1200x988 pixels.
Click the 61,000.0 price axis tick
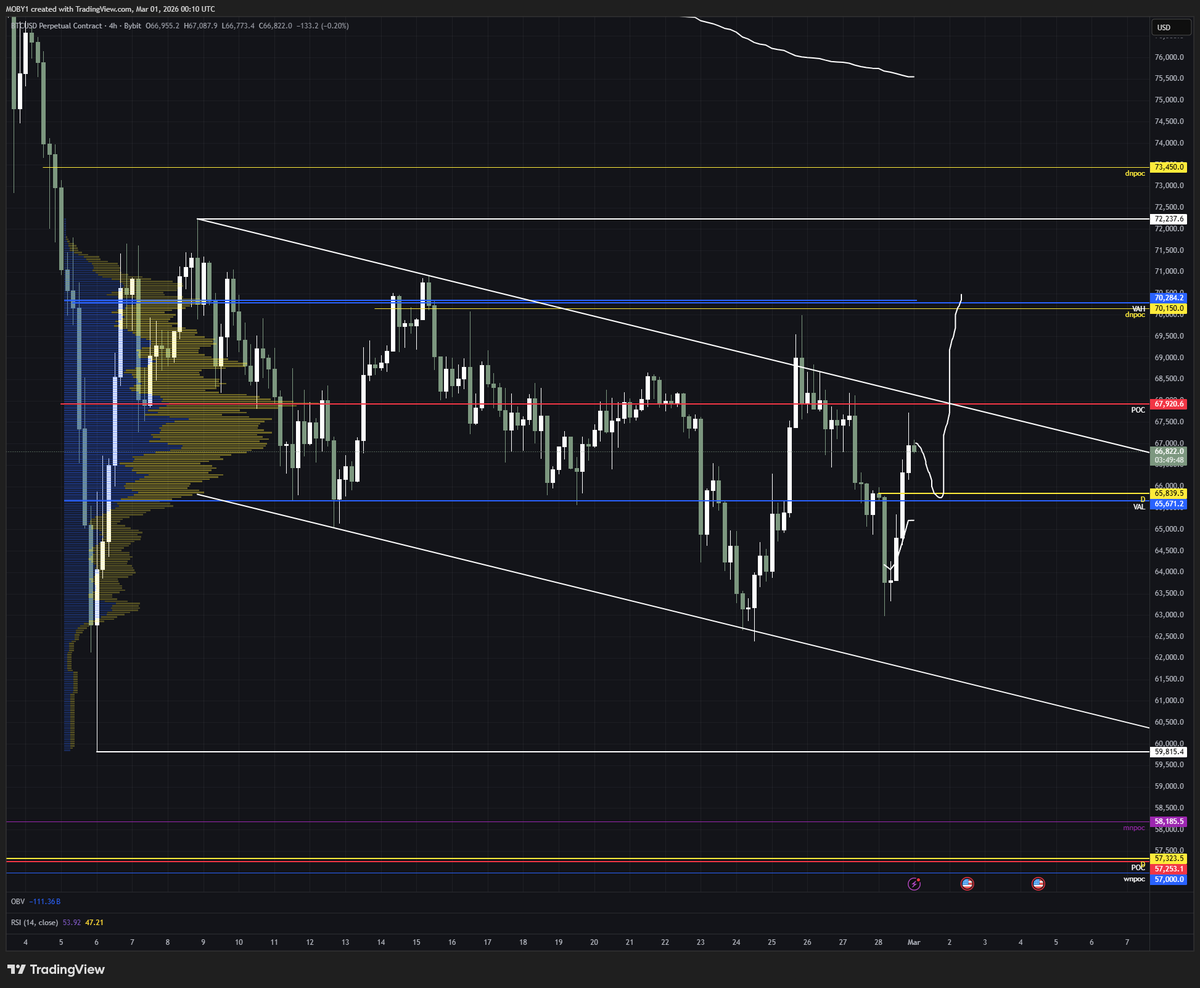point(1169,701)
